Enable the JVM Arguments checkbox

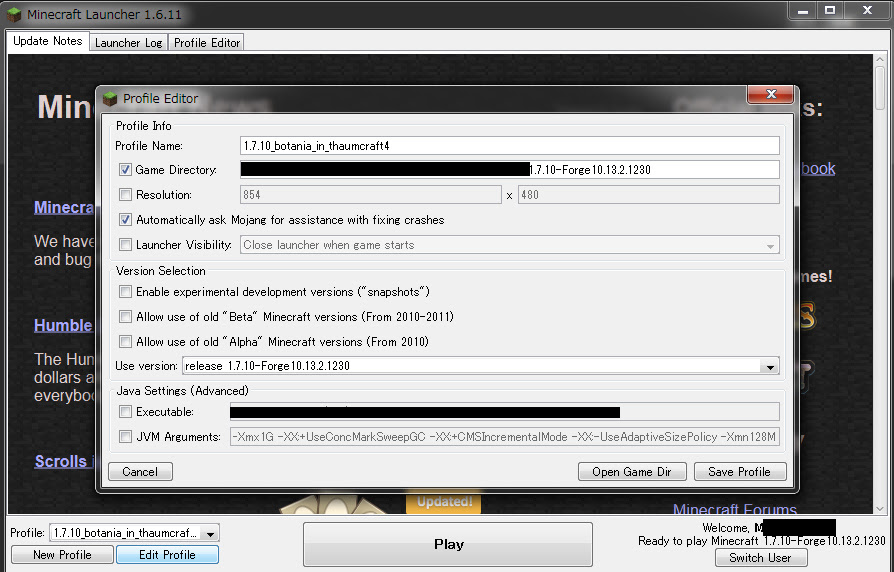tap(125, 437)
